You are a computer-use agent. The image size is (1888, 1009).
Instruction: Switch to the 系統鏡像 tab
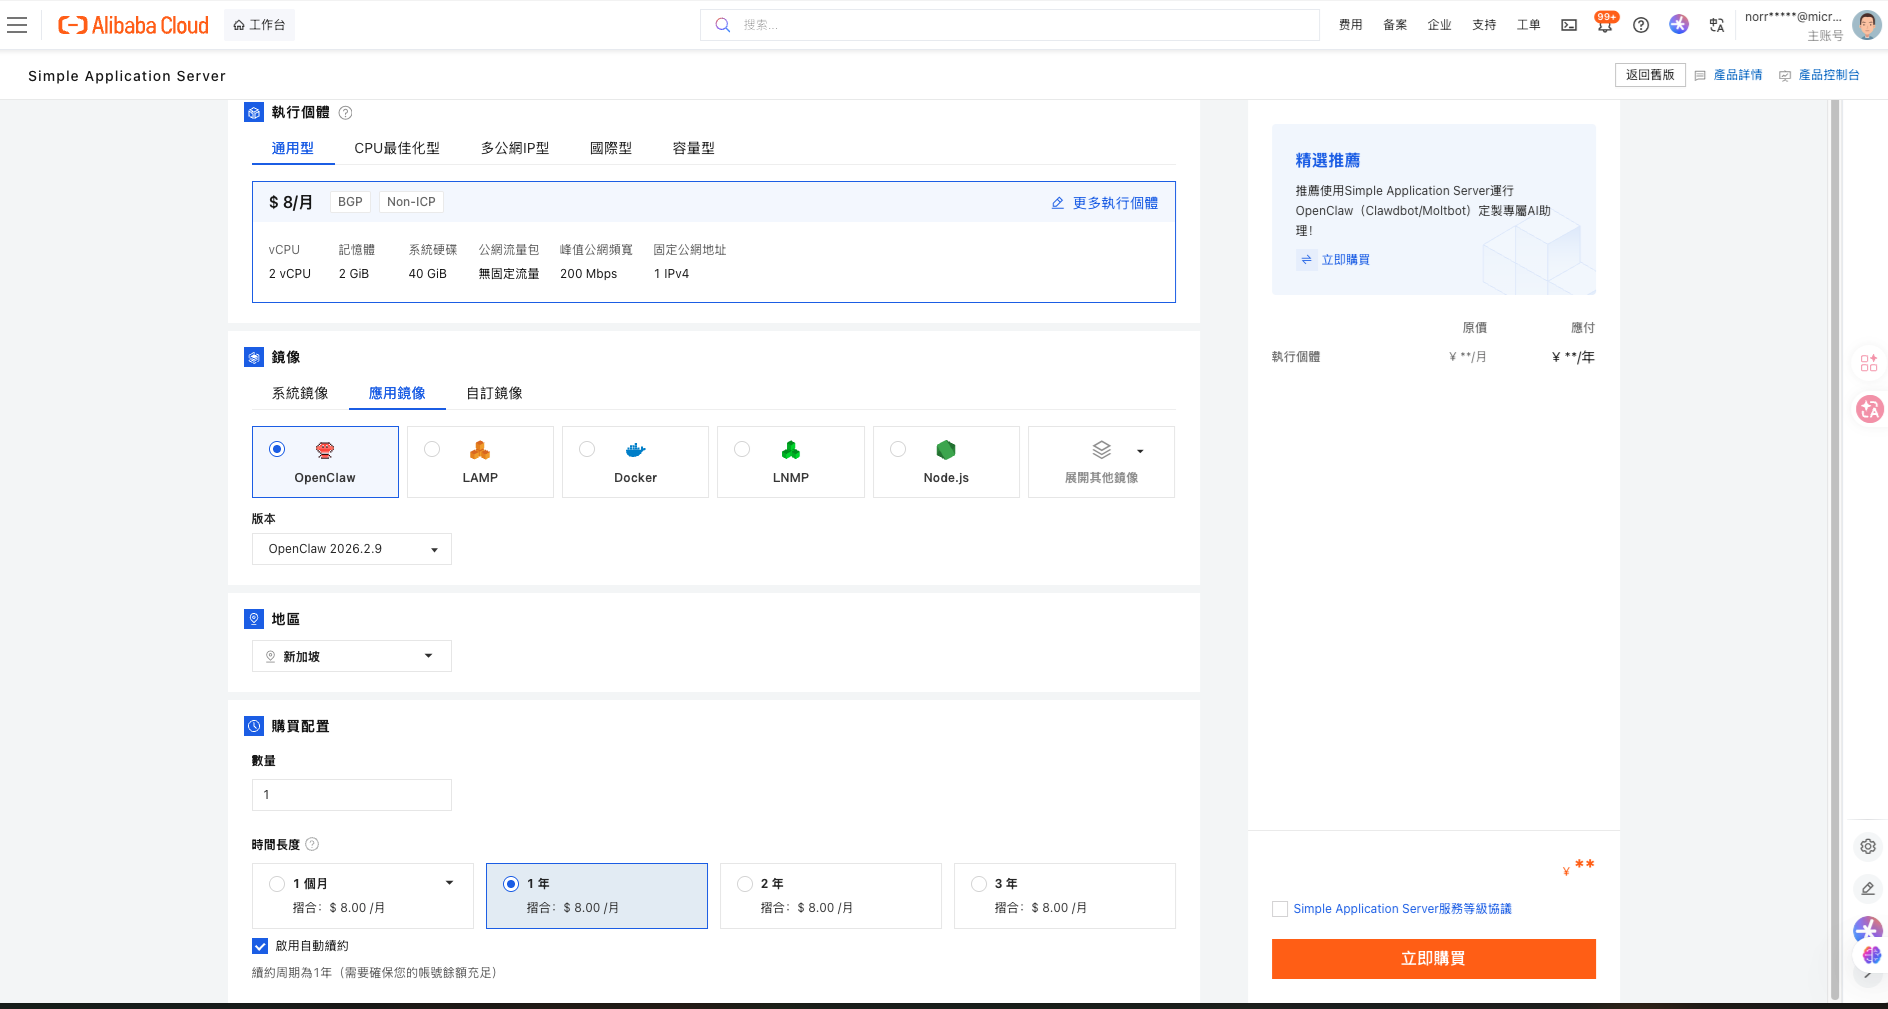pyautogui.click(x=300, y=393)
